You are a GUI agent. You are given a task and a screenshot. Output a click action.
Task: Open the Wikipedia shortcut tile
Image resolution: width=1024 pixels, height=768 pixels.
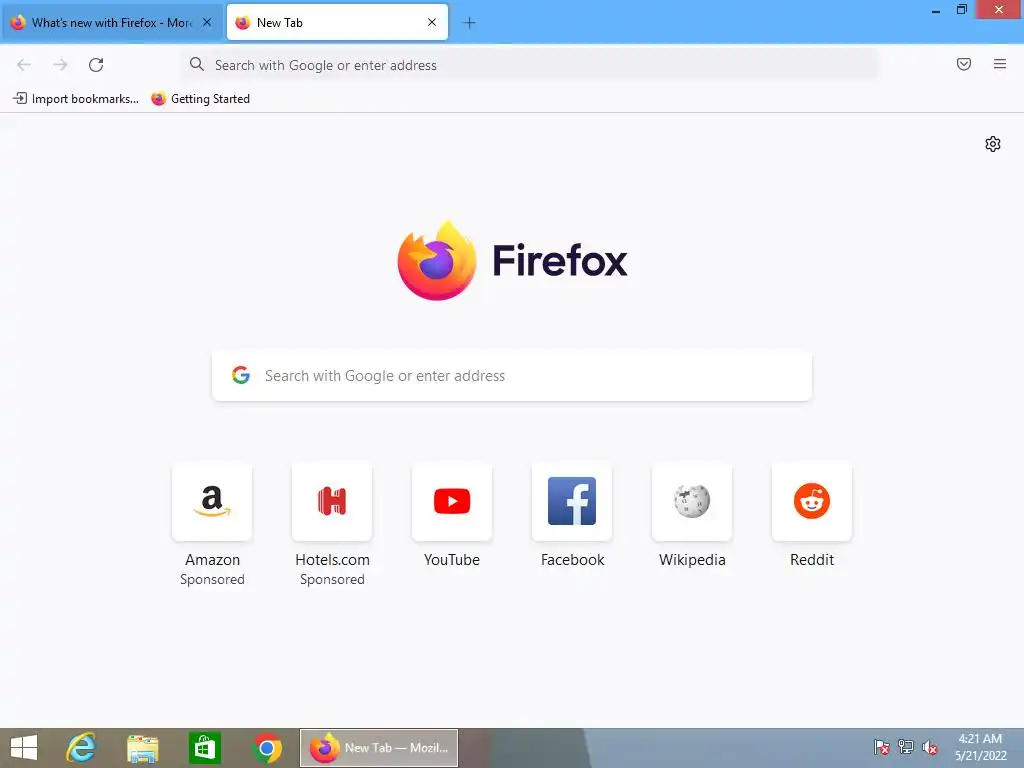point(692,502)
